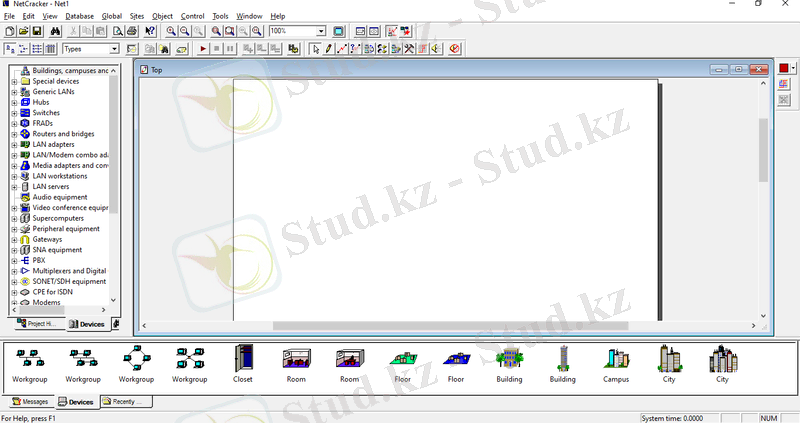This screenshot has width=800, height=423.
Task: Click the binoculars Find icon in top toolbar
Action: coord(55,32)
